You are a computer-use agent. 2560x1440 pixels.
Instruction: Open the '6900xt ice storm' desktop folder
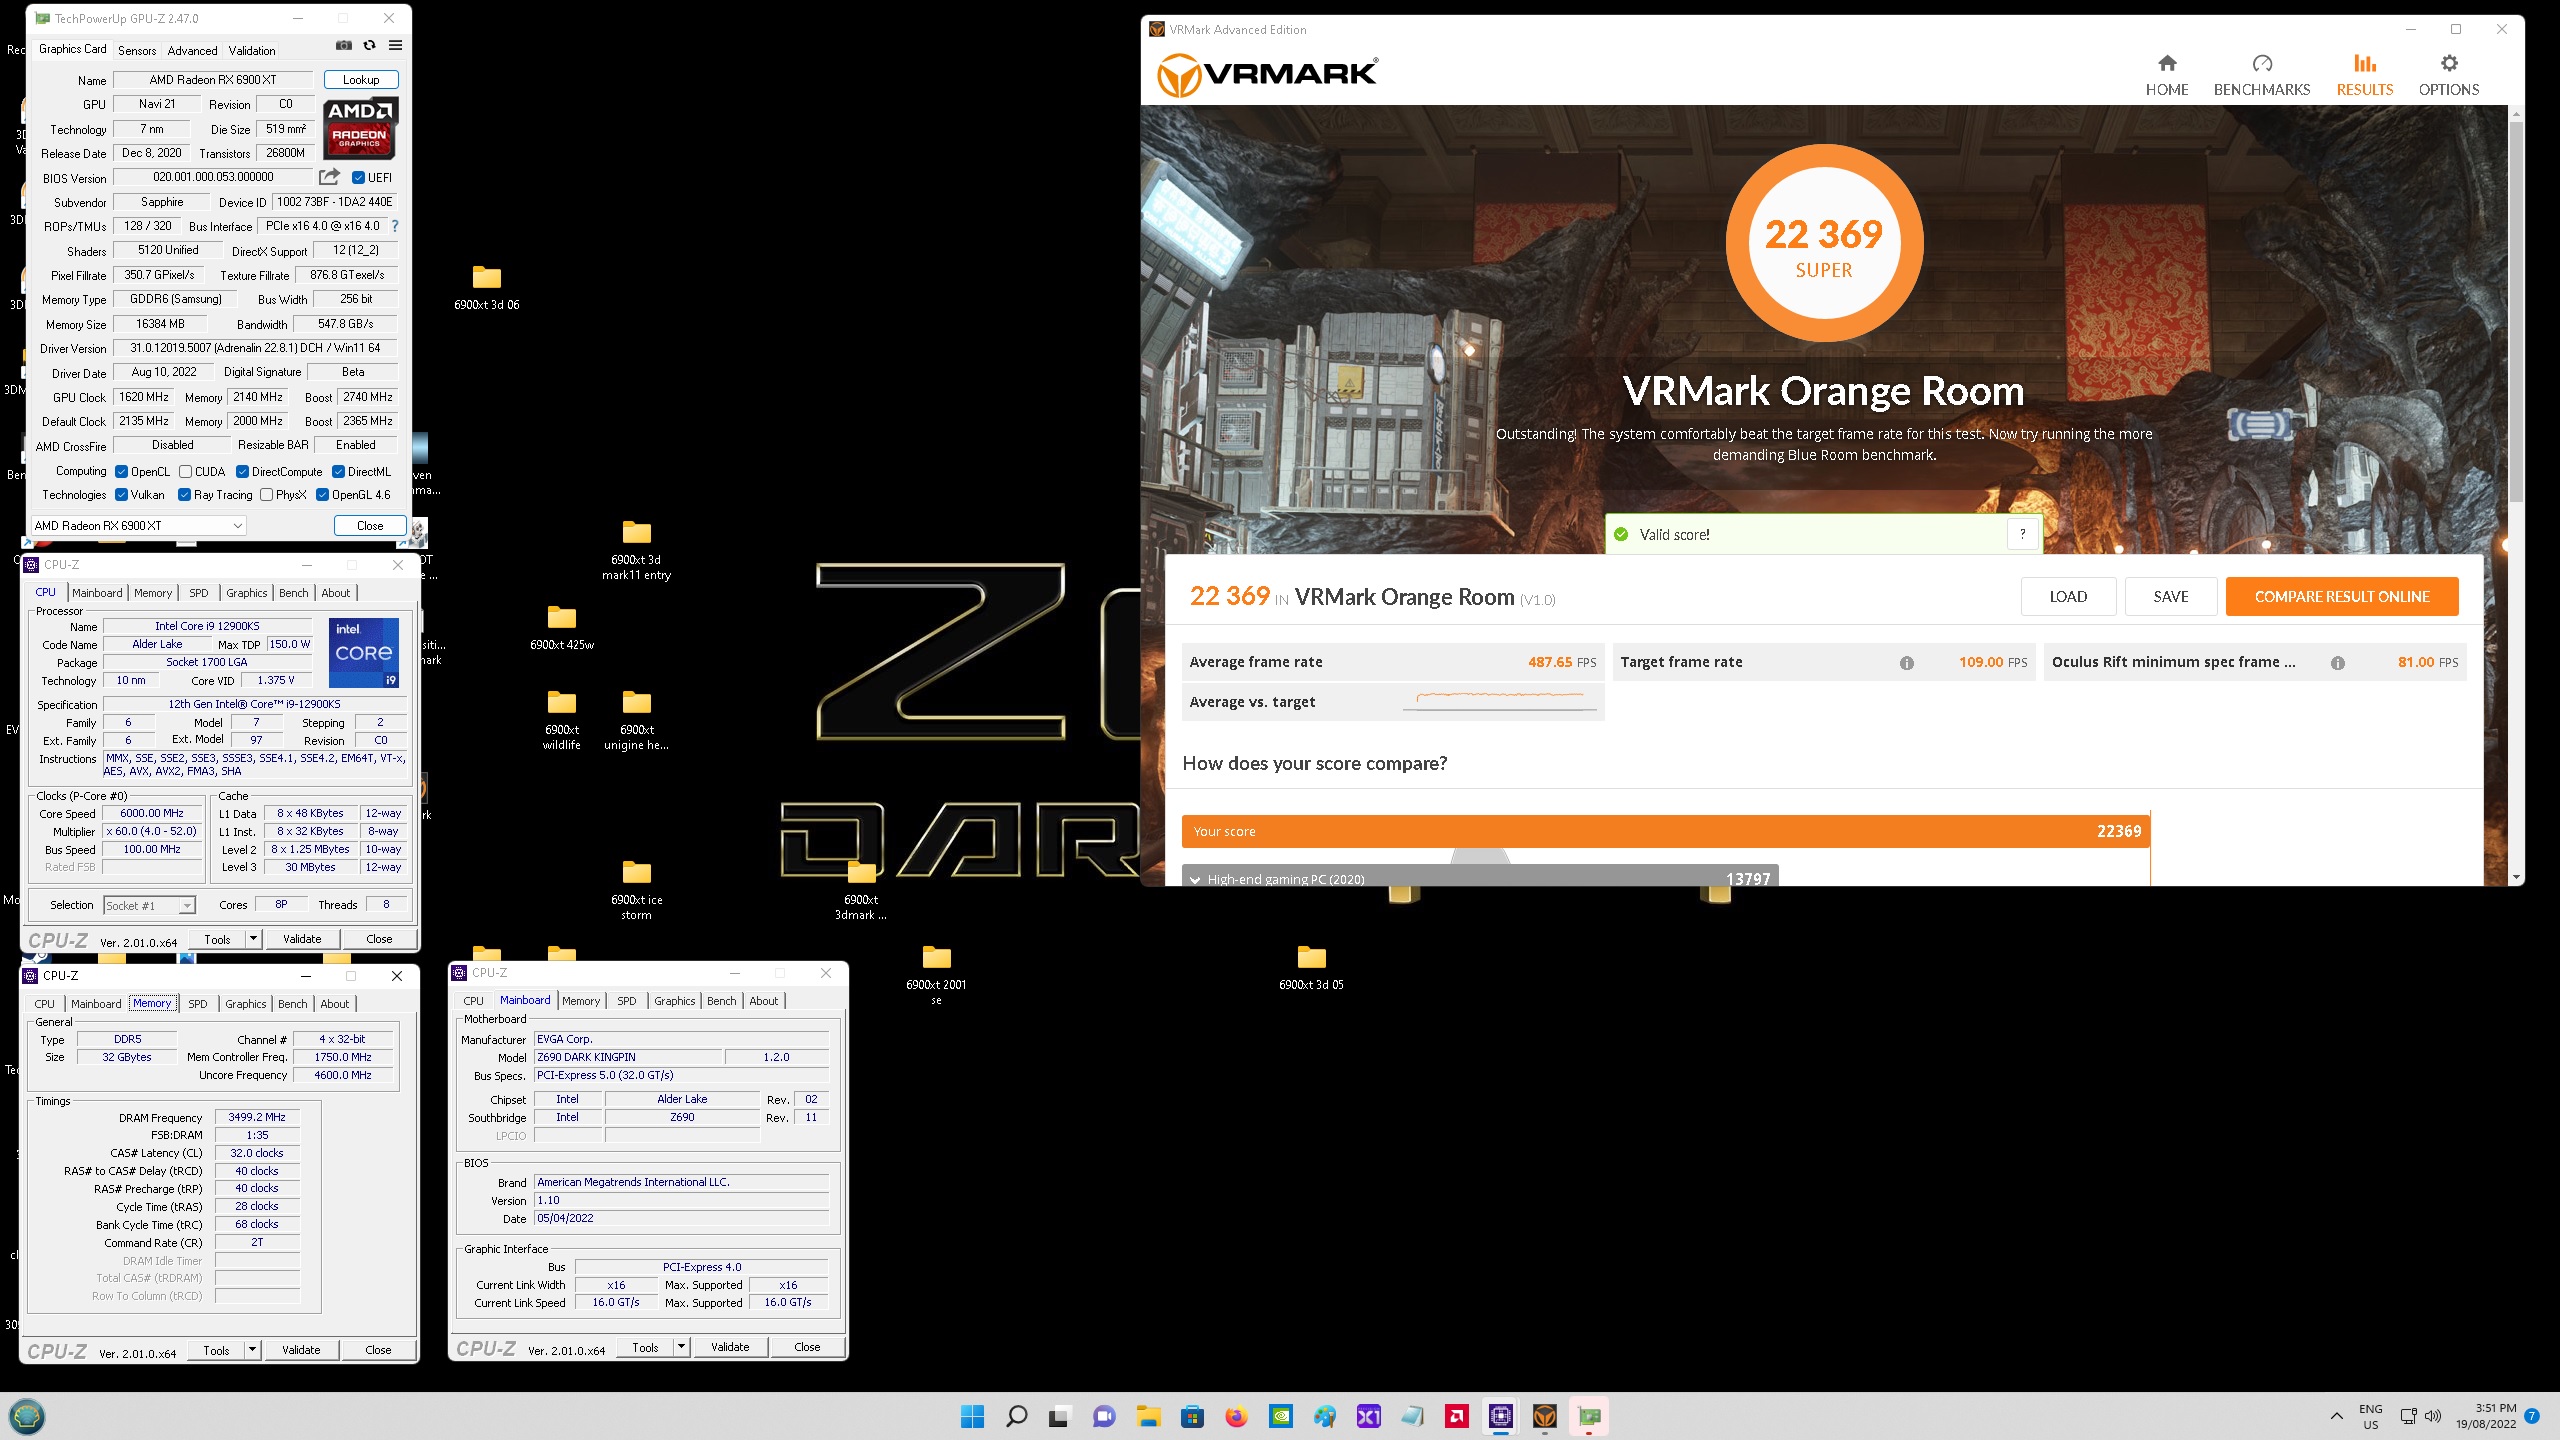click(x=637, y=889)
